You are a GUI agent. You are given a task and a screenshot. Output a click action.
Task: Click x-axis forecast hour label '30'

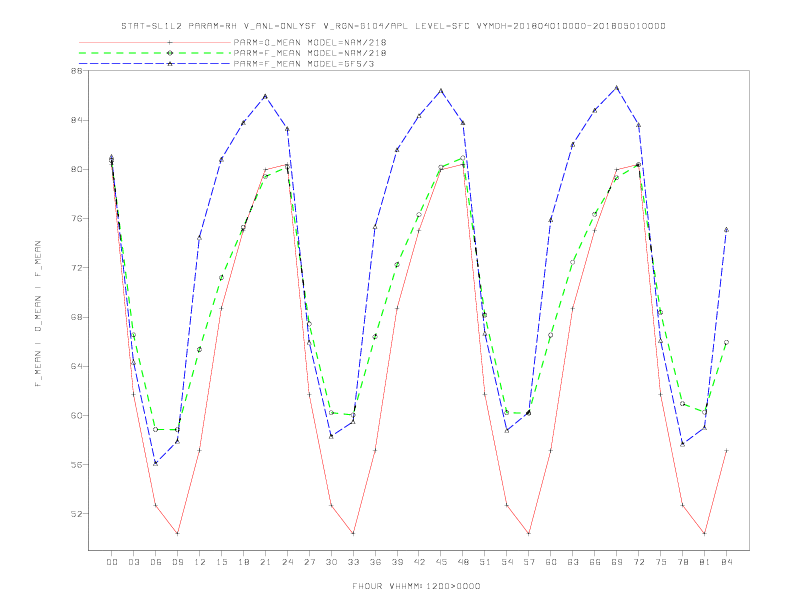point(331,562)
